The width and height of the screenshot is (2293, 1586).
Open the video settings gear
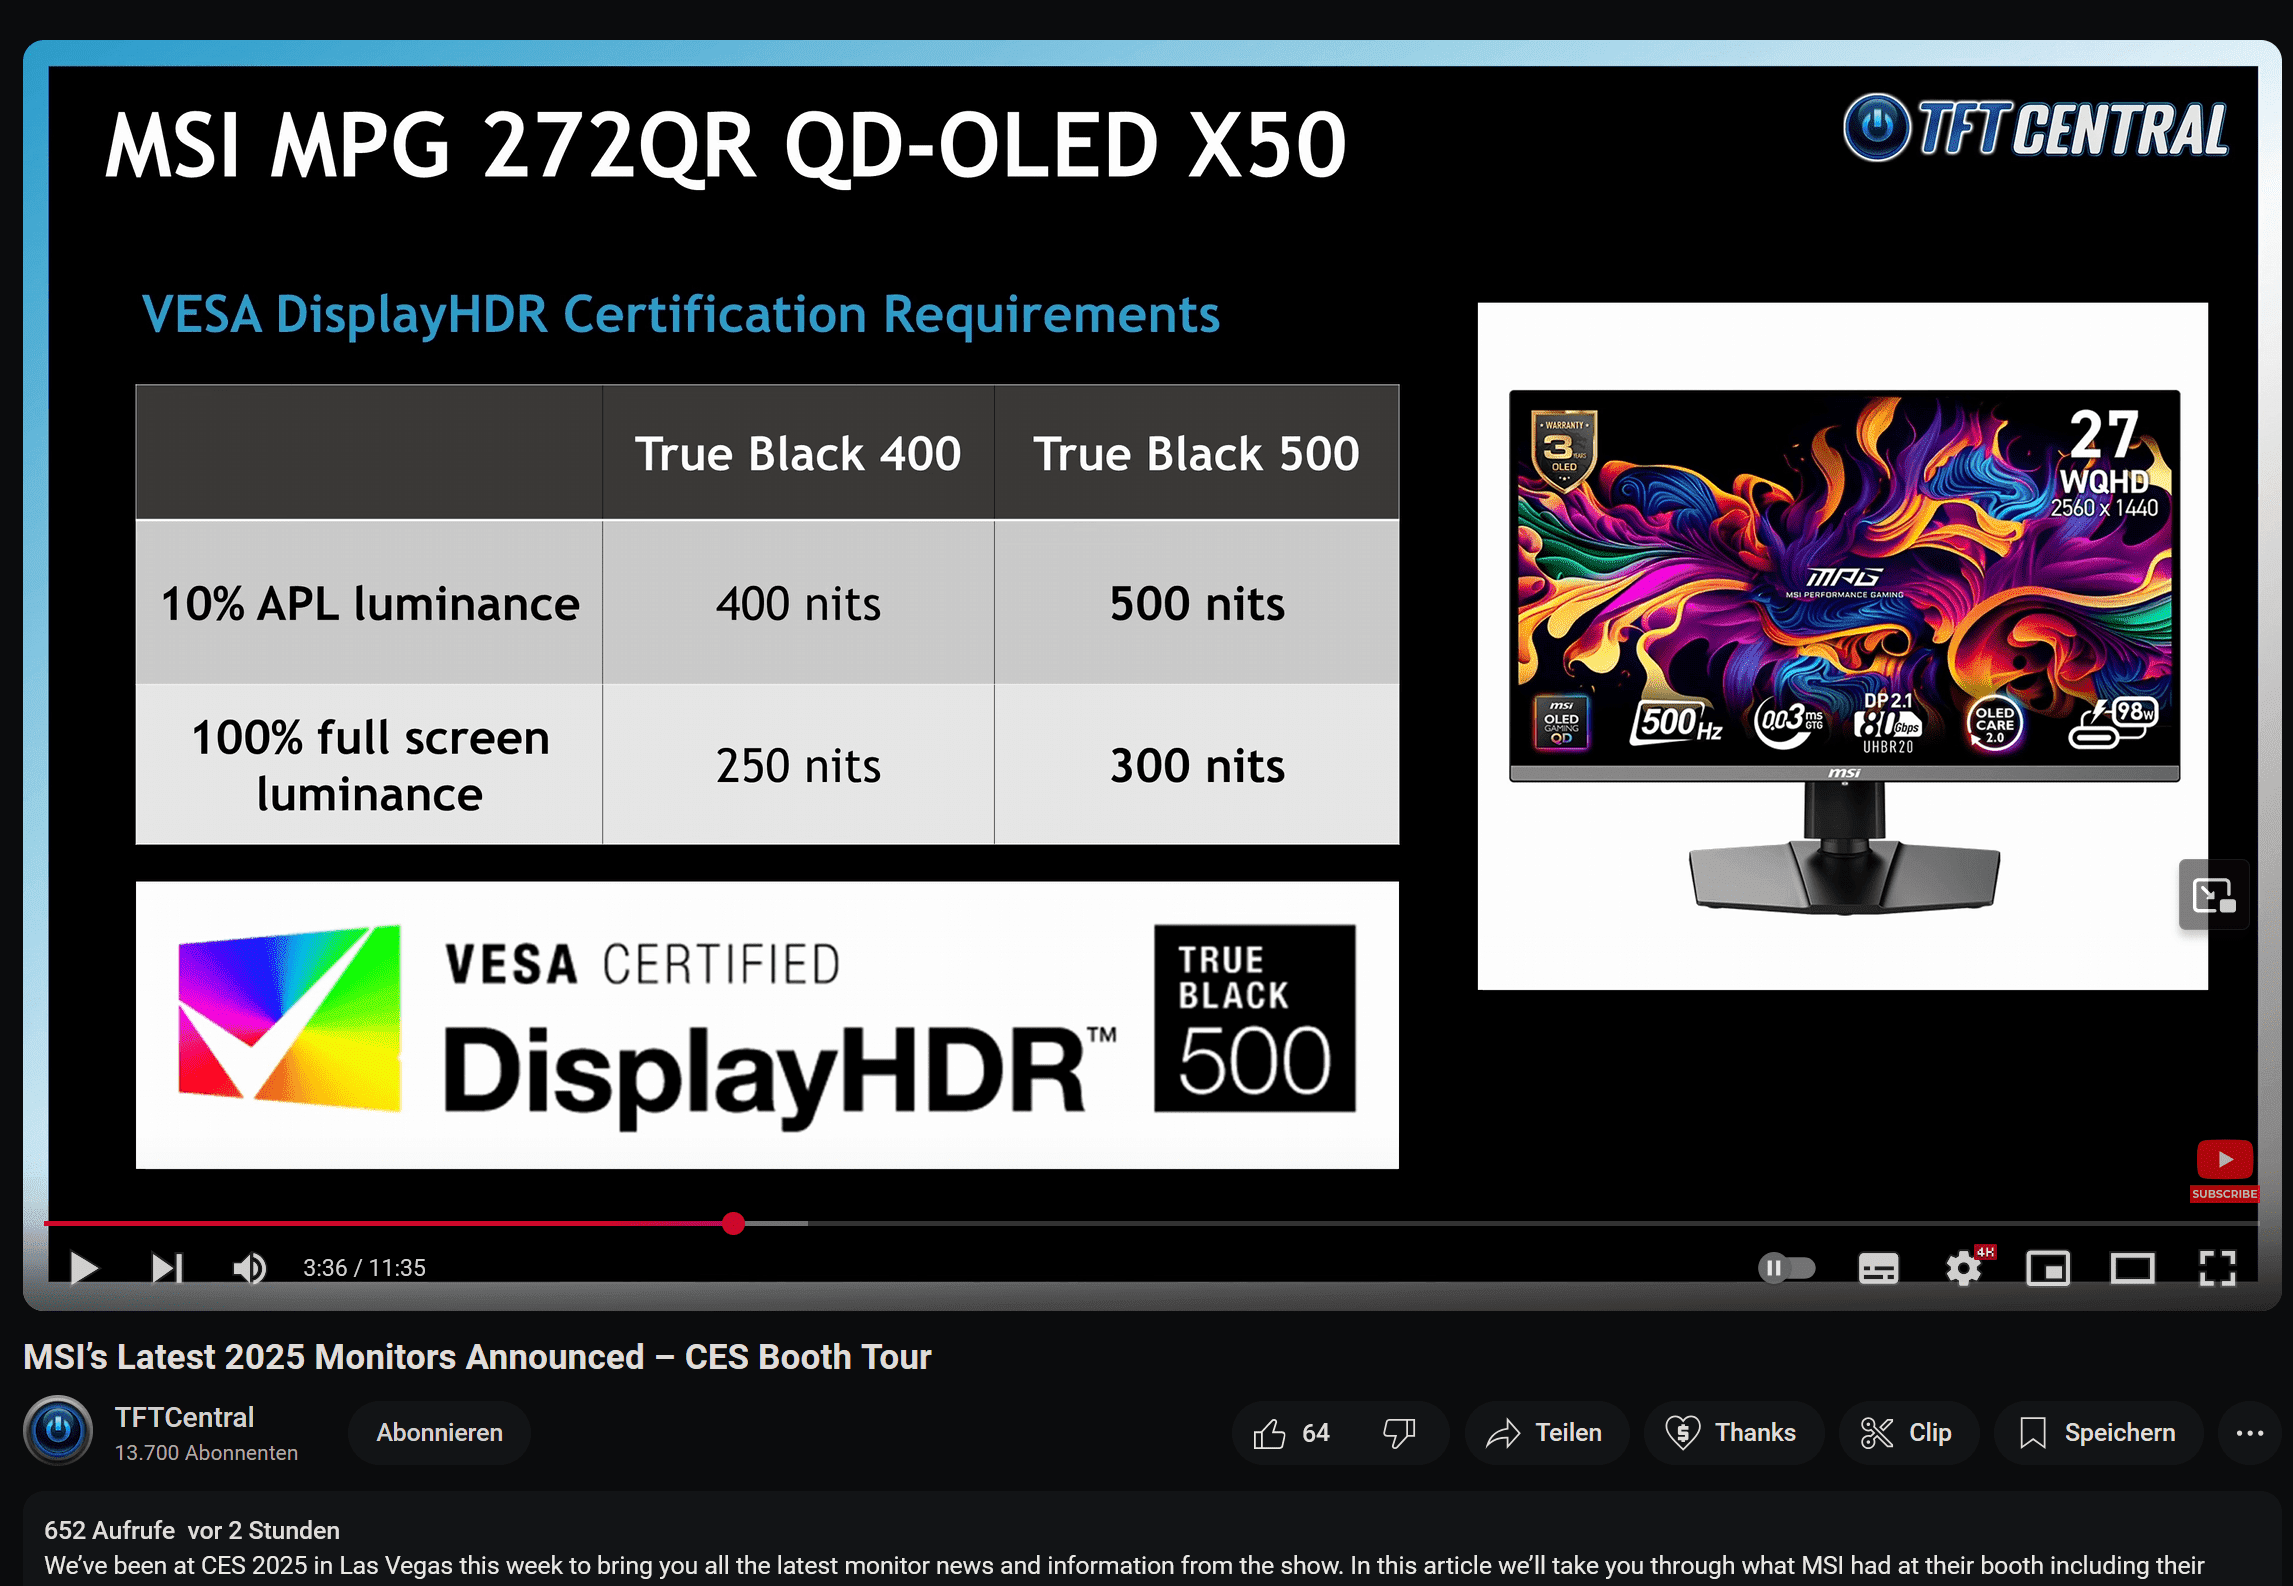pyautogui.click(x=1964, y=1268)
